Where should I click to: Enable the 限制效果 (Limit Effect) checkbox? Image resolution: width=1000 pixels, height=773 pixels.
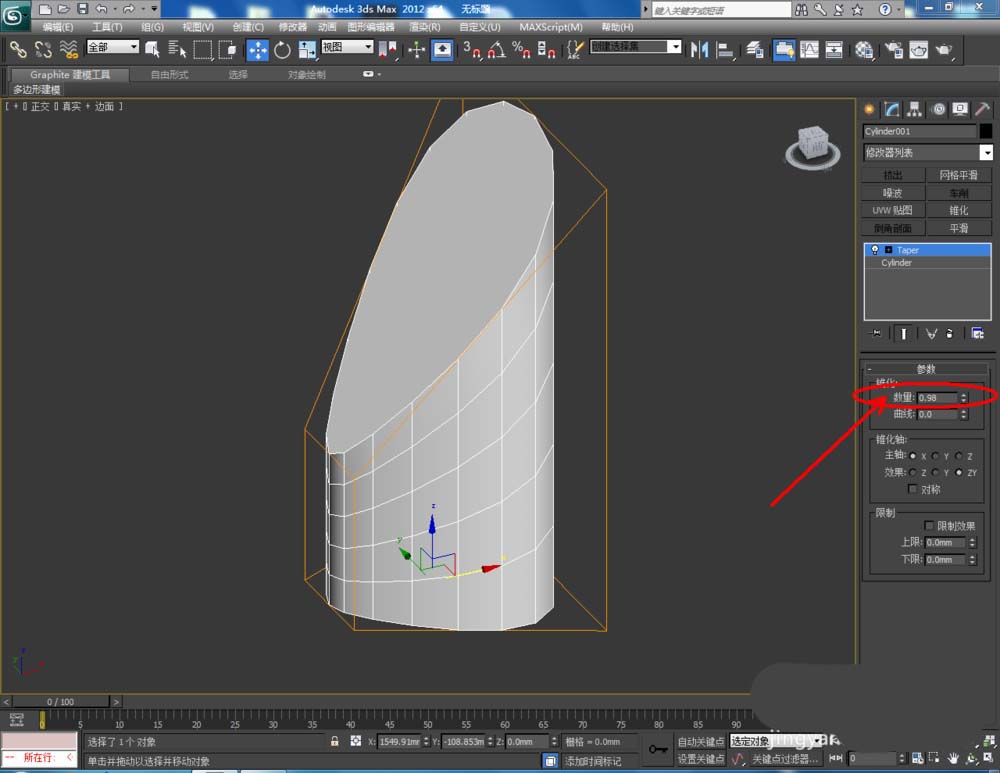pyautogui.click(x=929, y=525)
